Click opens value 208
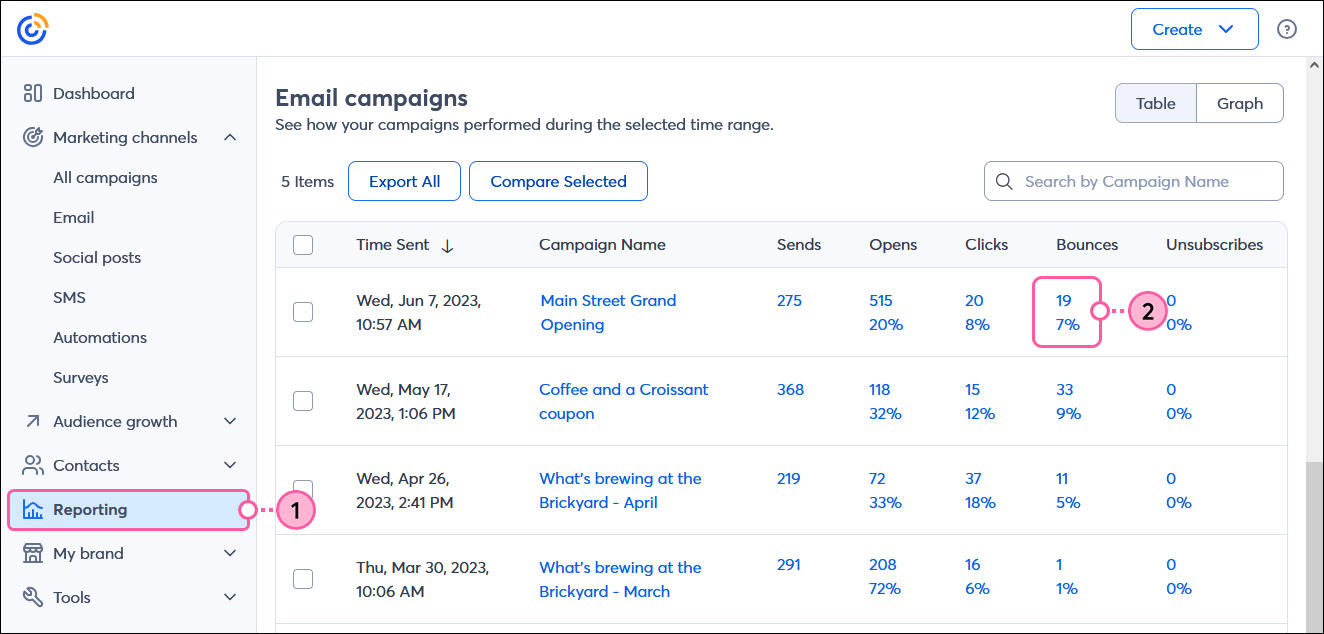The height and width of the screenshot is (634, 1324). 883,564
